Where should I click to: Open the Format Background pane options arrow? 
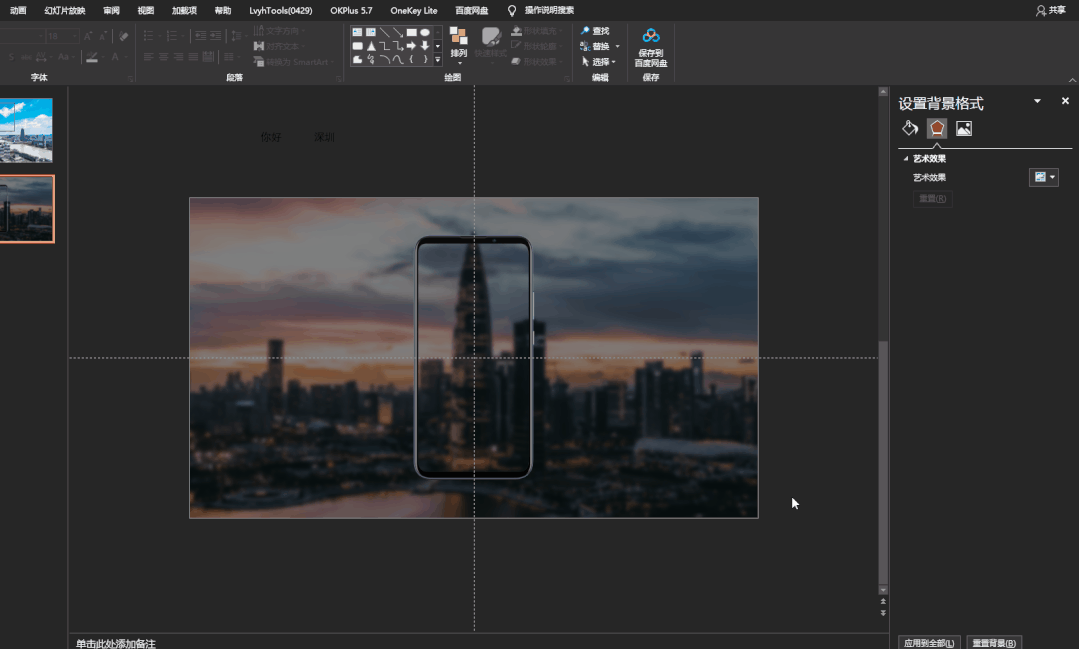tap(1037, 101)
